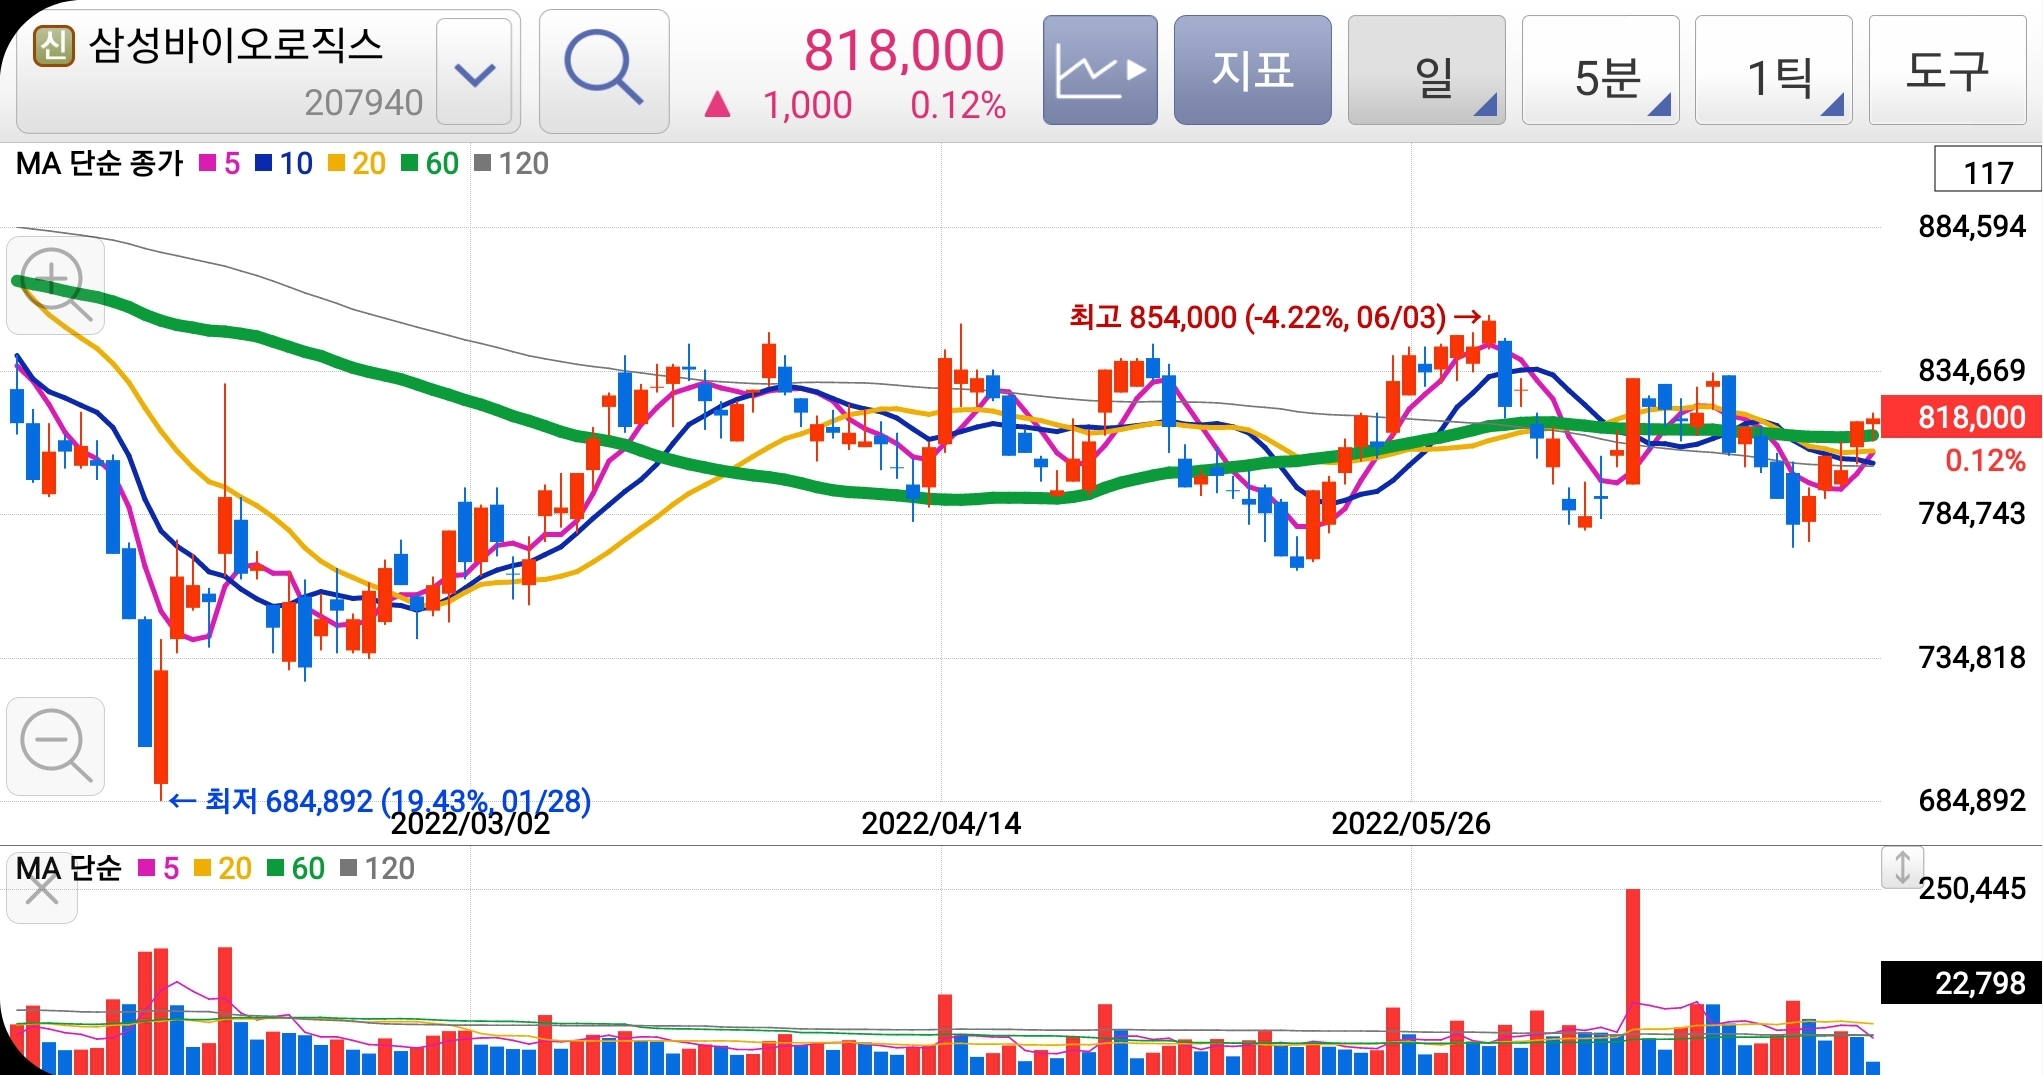
Task: Choose the 5분 minute interval dropdown
Action: (x=1601, y=70)
